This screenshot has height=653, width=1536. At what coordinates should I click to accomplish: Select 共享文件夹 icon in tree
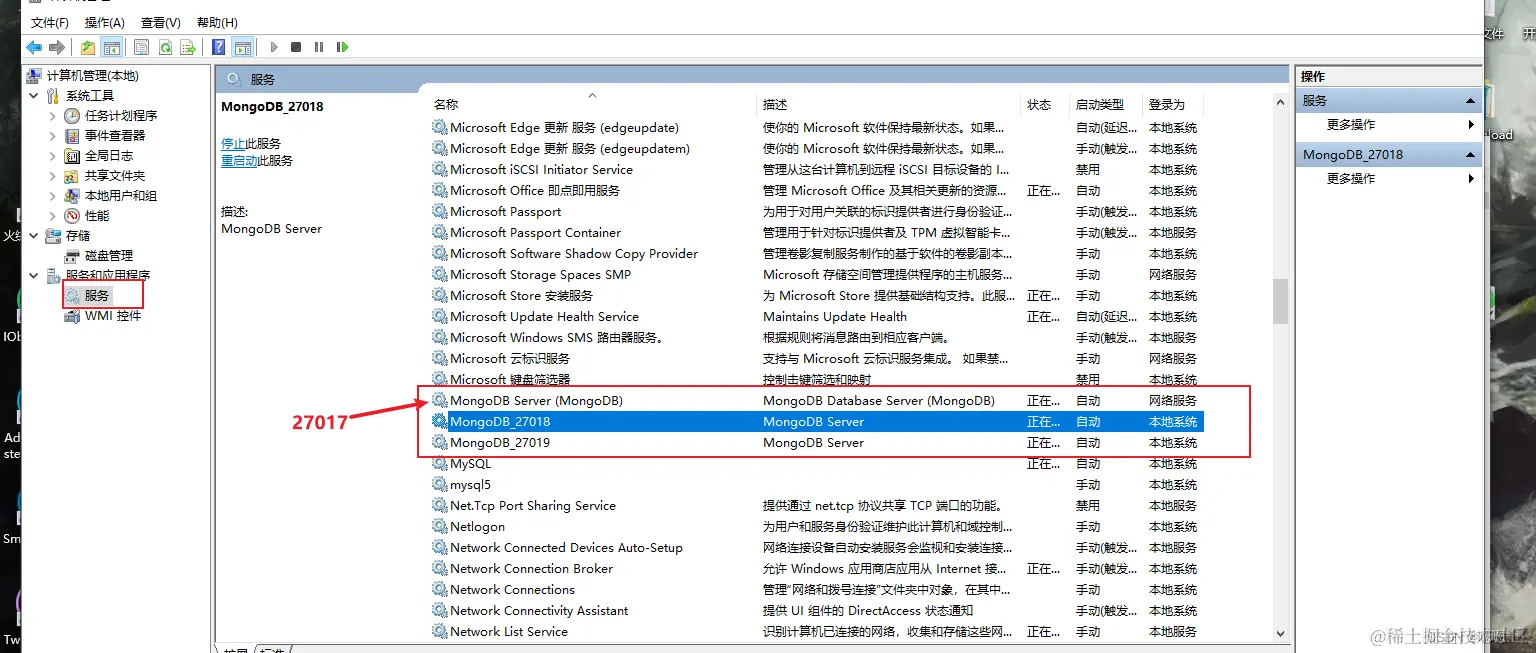point(72,176)
